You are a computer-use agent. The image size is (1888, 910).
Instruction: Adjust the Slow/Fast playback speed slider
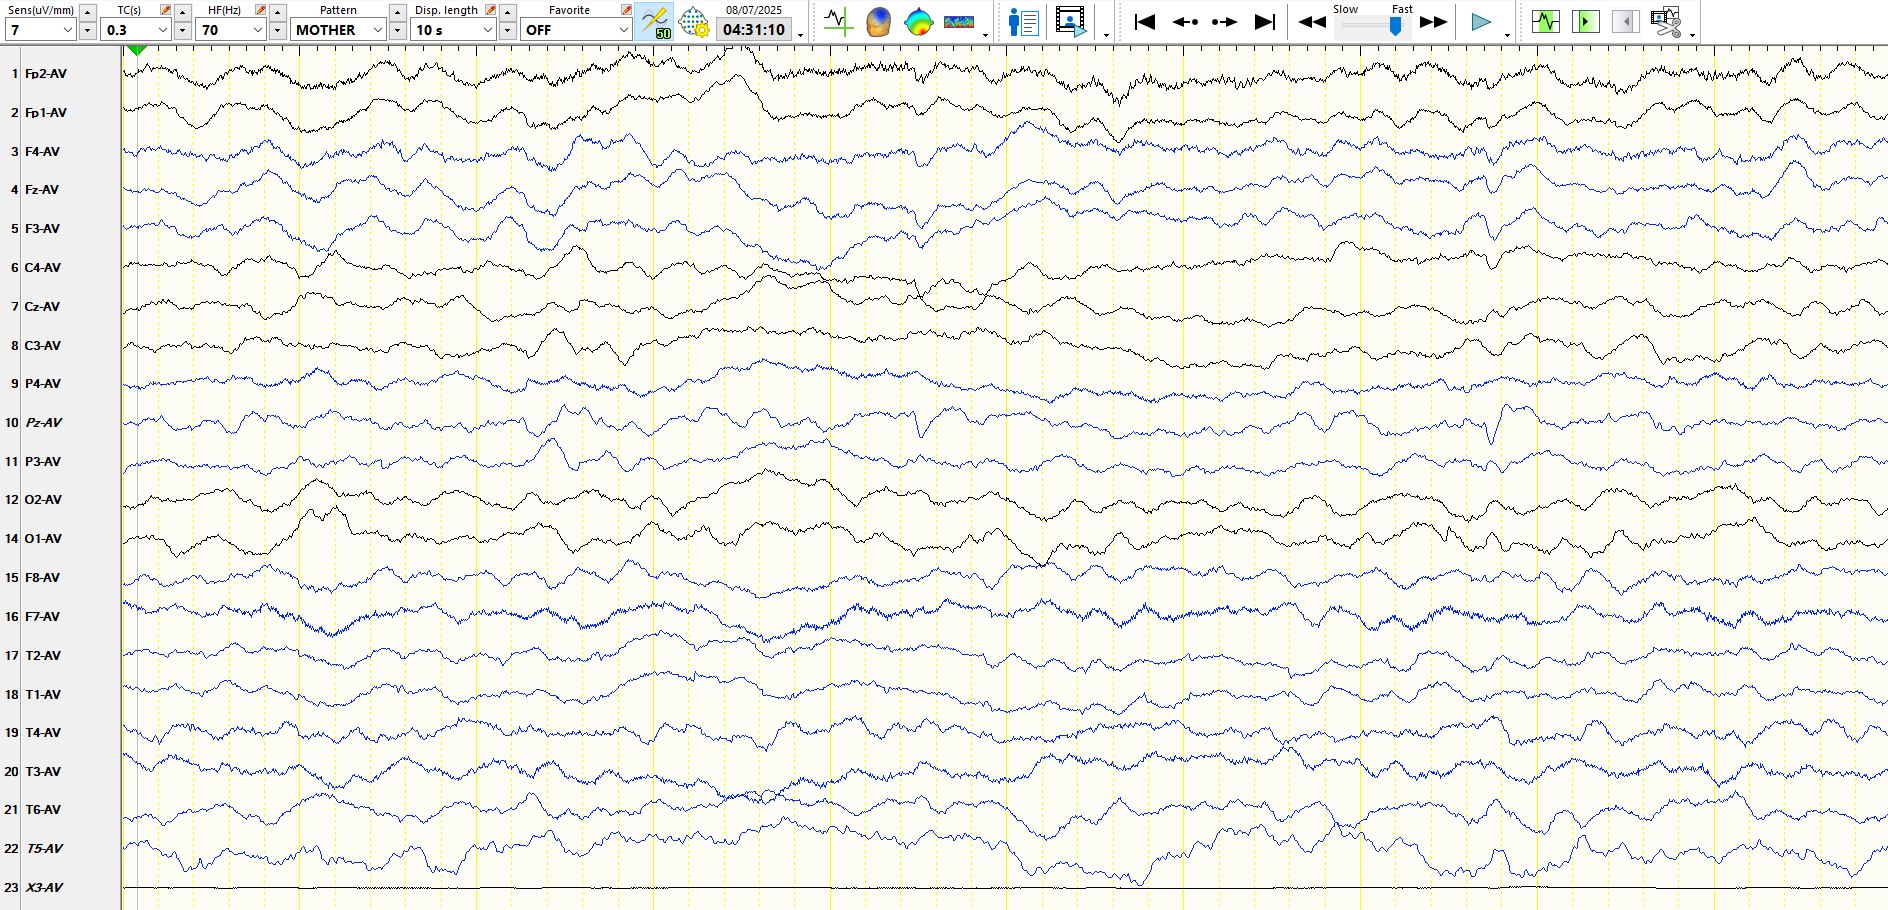click(1395, 27)
